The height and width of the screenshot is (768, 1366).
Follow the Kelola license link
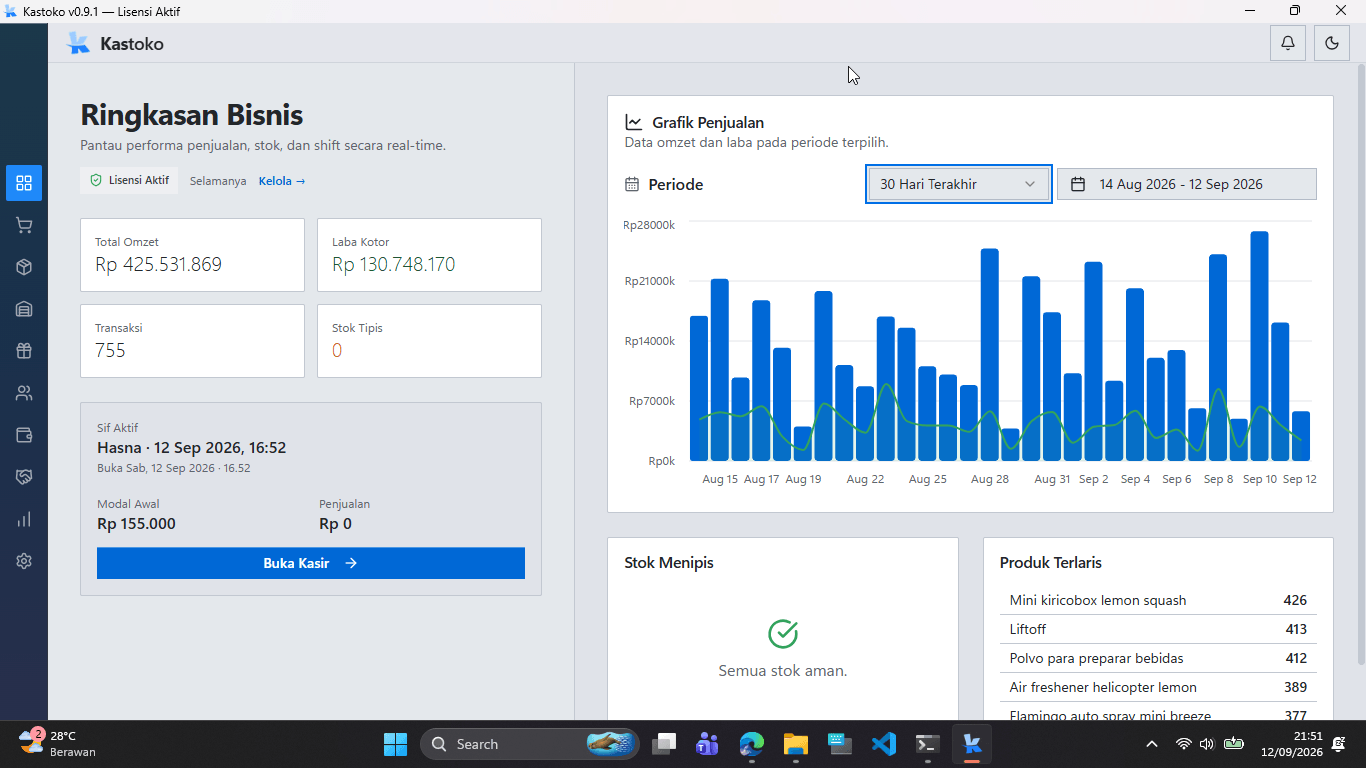point(282,181)
